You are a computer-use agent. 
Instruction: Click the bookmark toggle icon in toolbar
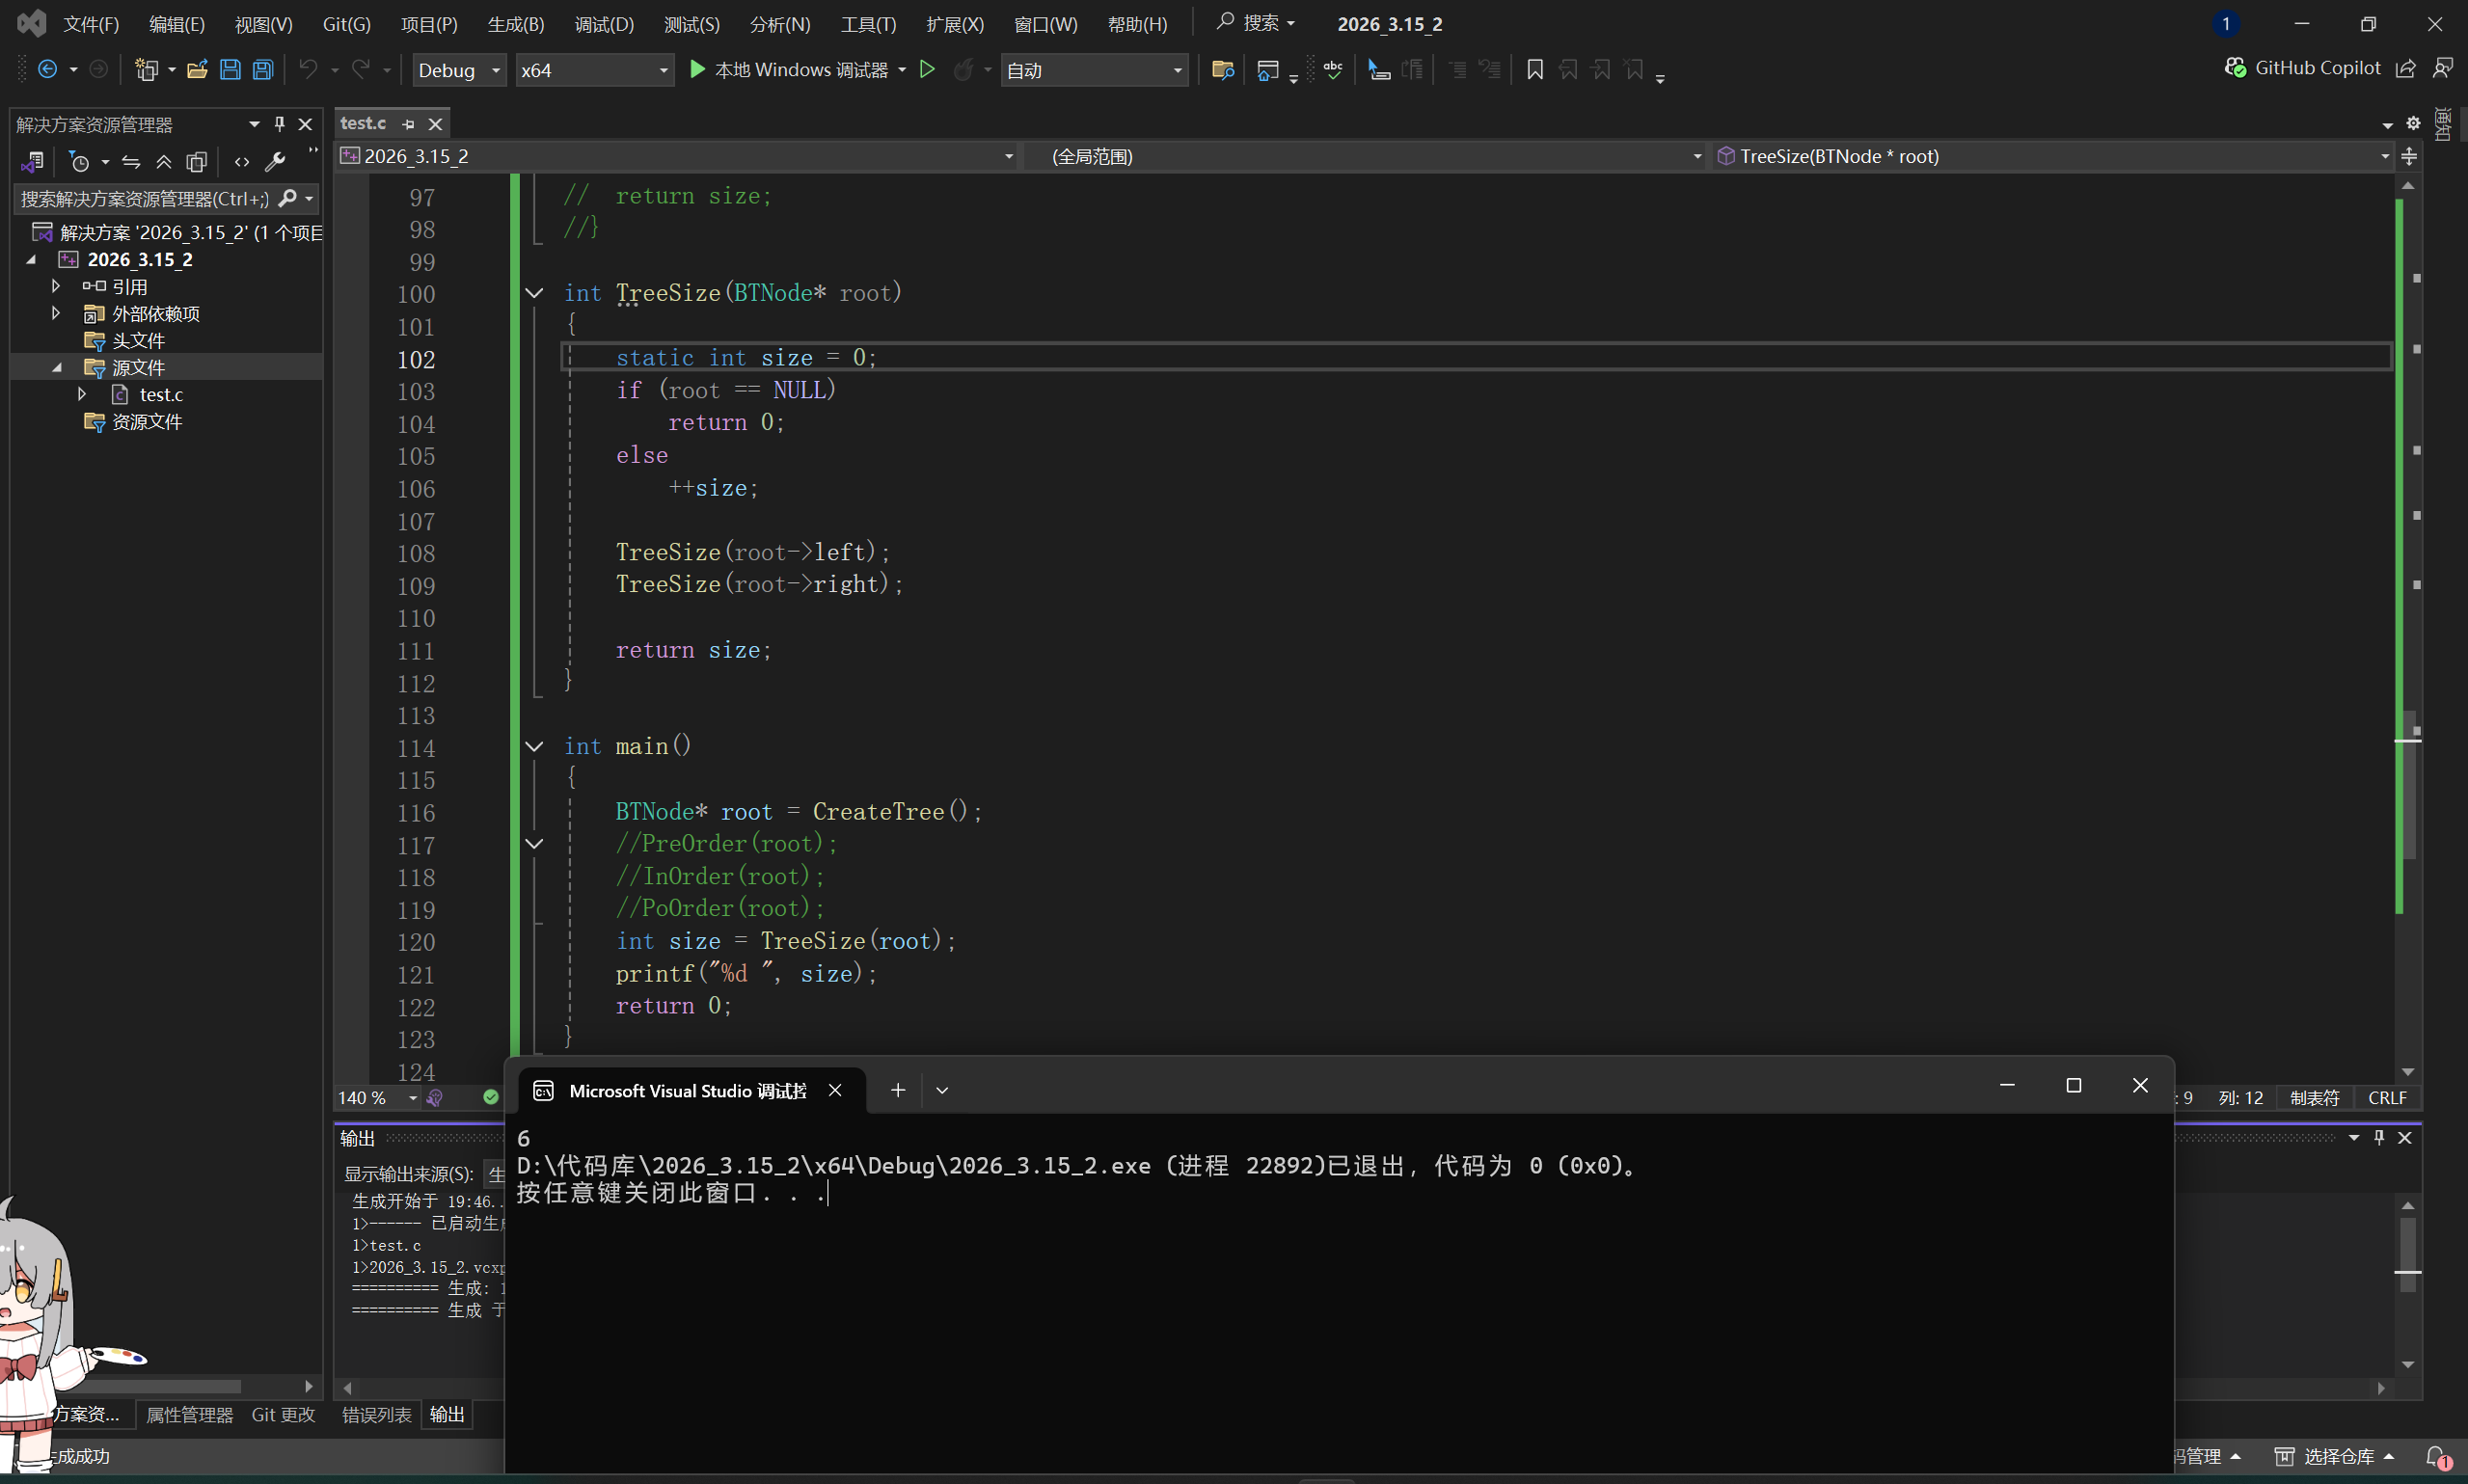(1534, 70)
